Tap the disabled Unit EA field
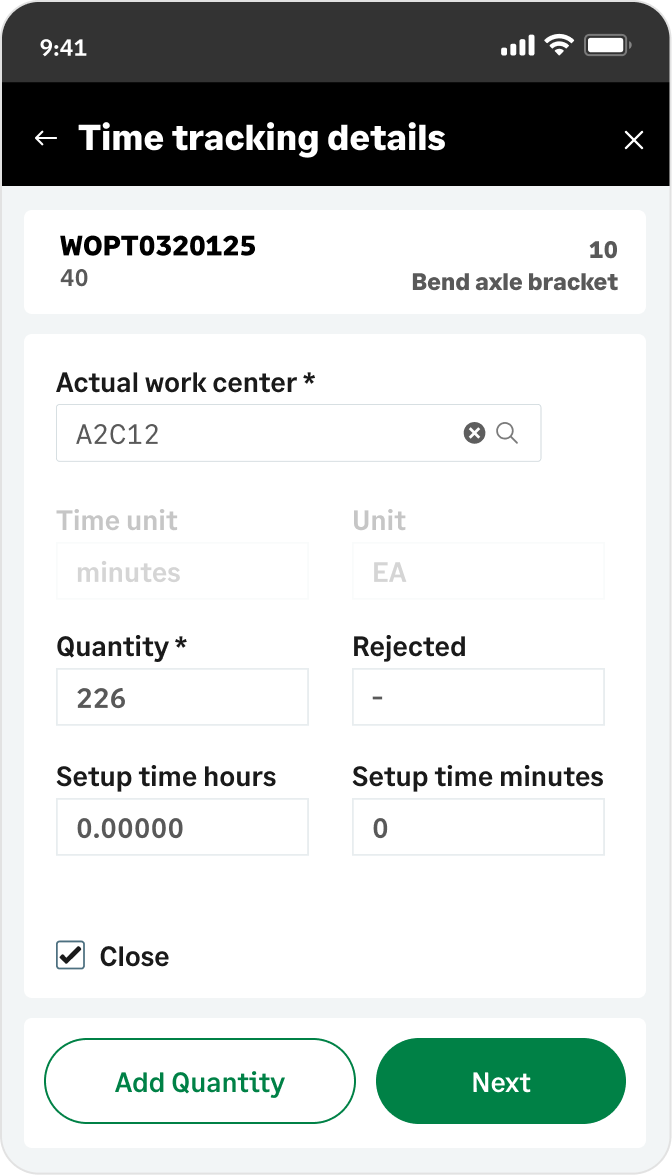The image size is (672, 1175). click(x=478, y=571)
